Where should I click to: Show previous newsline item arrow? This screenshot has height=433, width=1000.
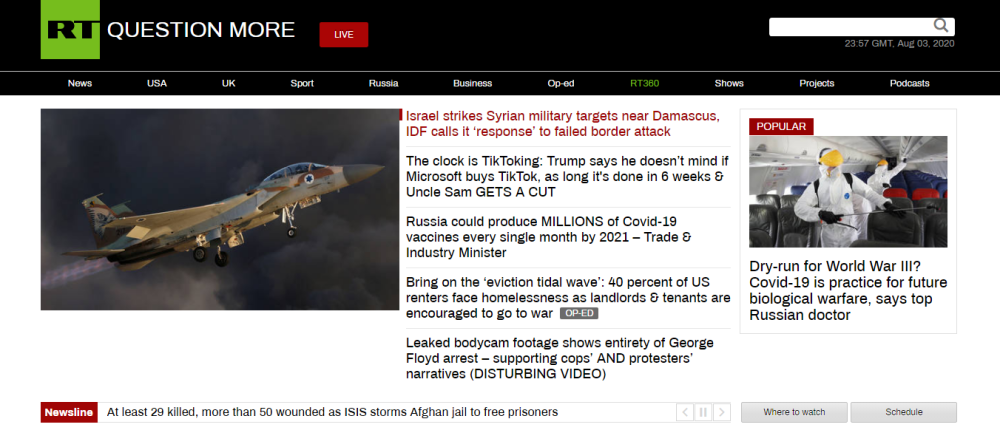tap(685, 413)
